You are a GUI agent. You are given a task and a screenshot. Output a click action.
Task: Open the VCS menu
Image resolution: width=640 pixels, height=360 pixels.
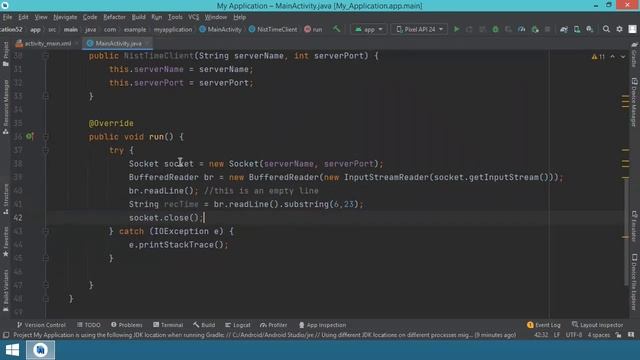[x=193, y=17]
